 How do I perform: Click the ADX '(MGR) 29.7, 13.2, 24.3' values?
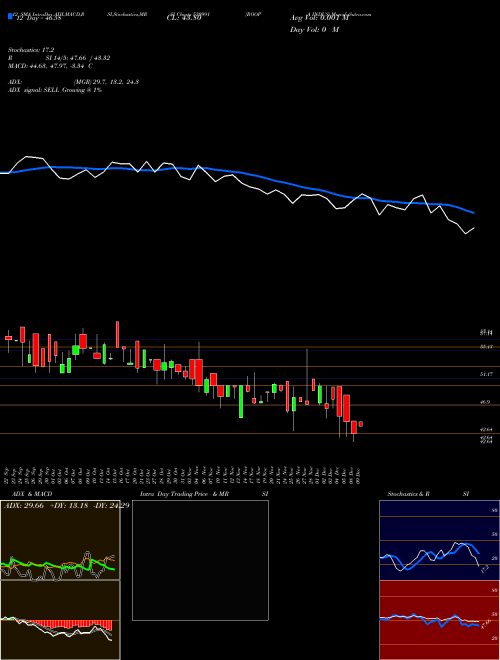click(106, 82)
